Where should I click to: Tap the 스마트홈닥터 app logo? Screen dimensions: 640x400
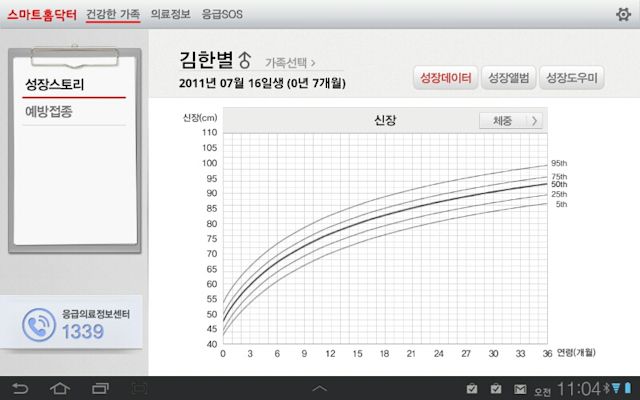point(42,15)
